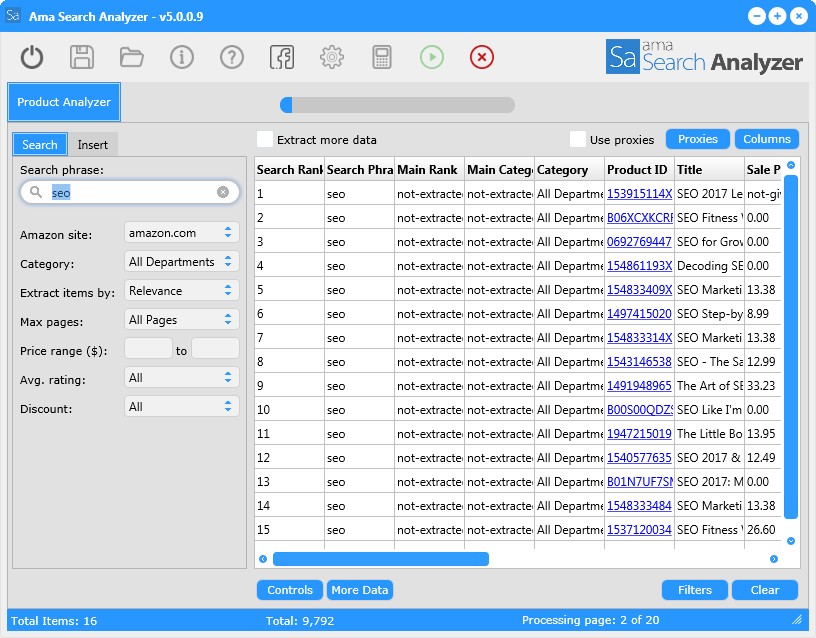Open product ID link 1497415020

coord(639,314)
